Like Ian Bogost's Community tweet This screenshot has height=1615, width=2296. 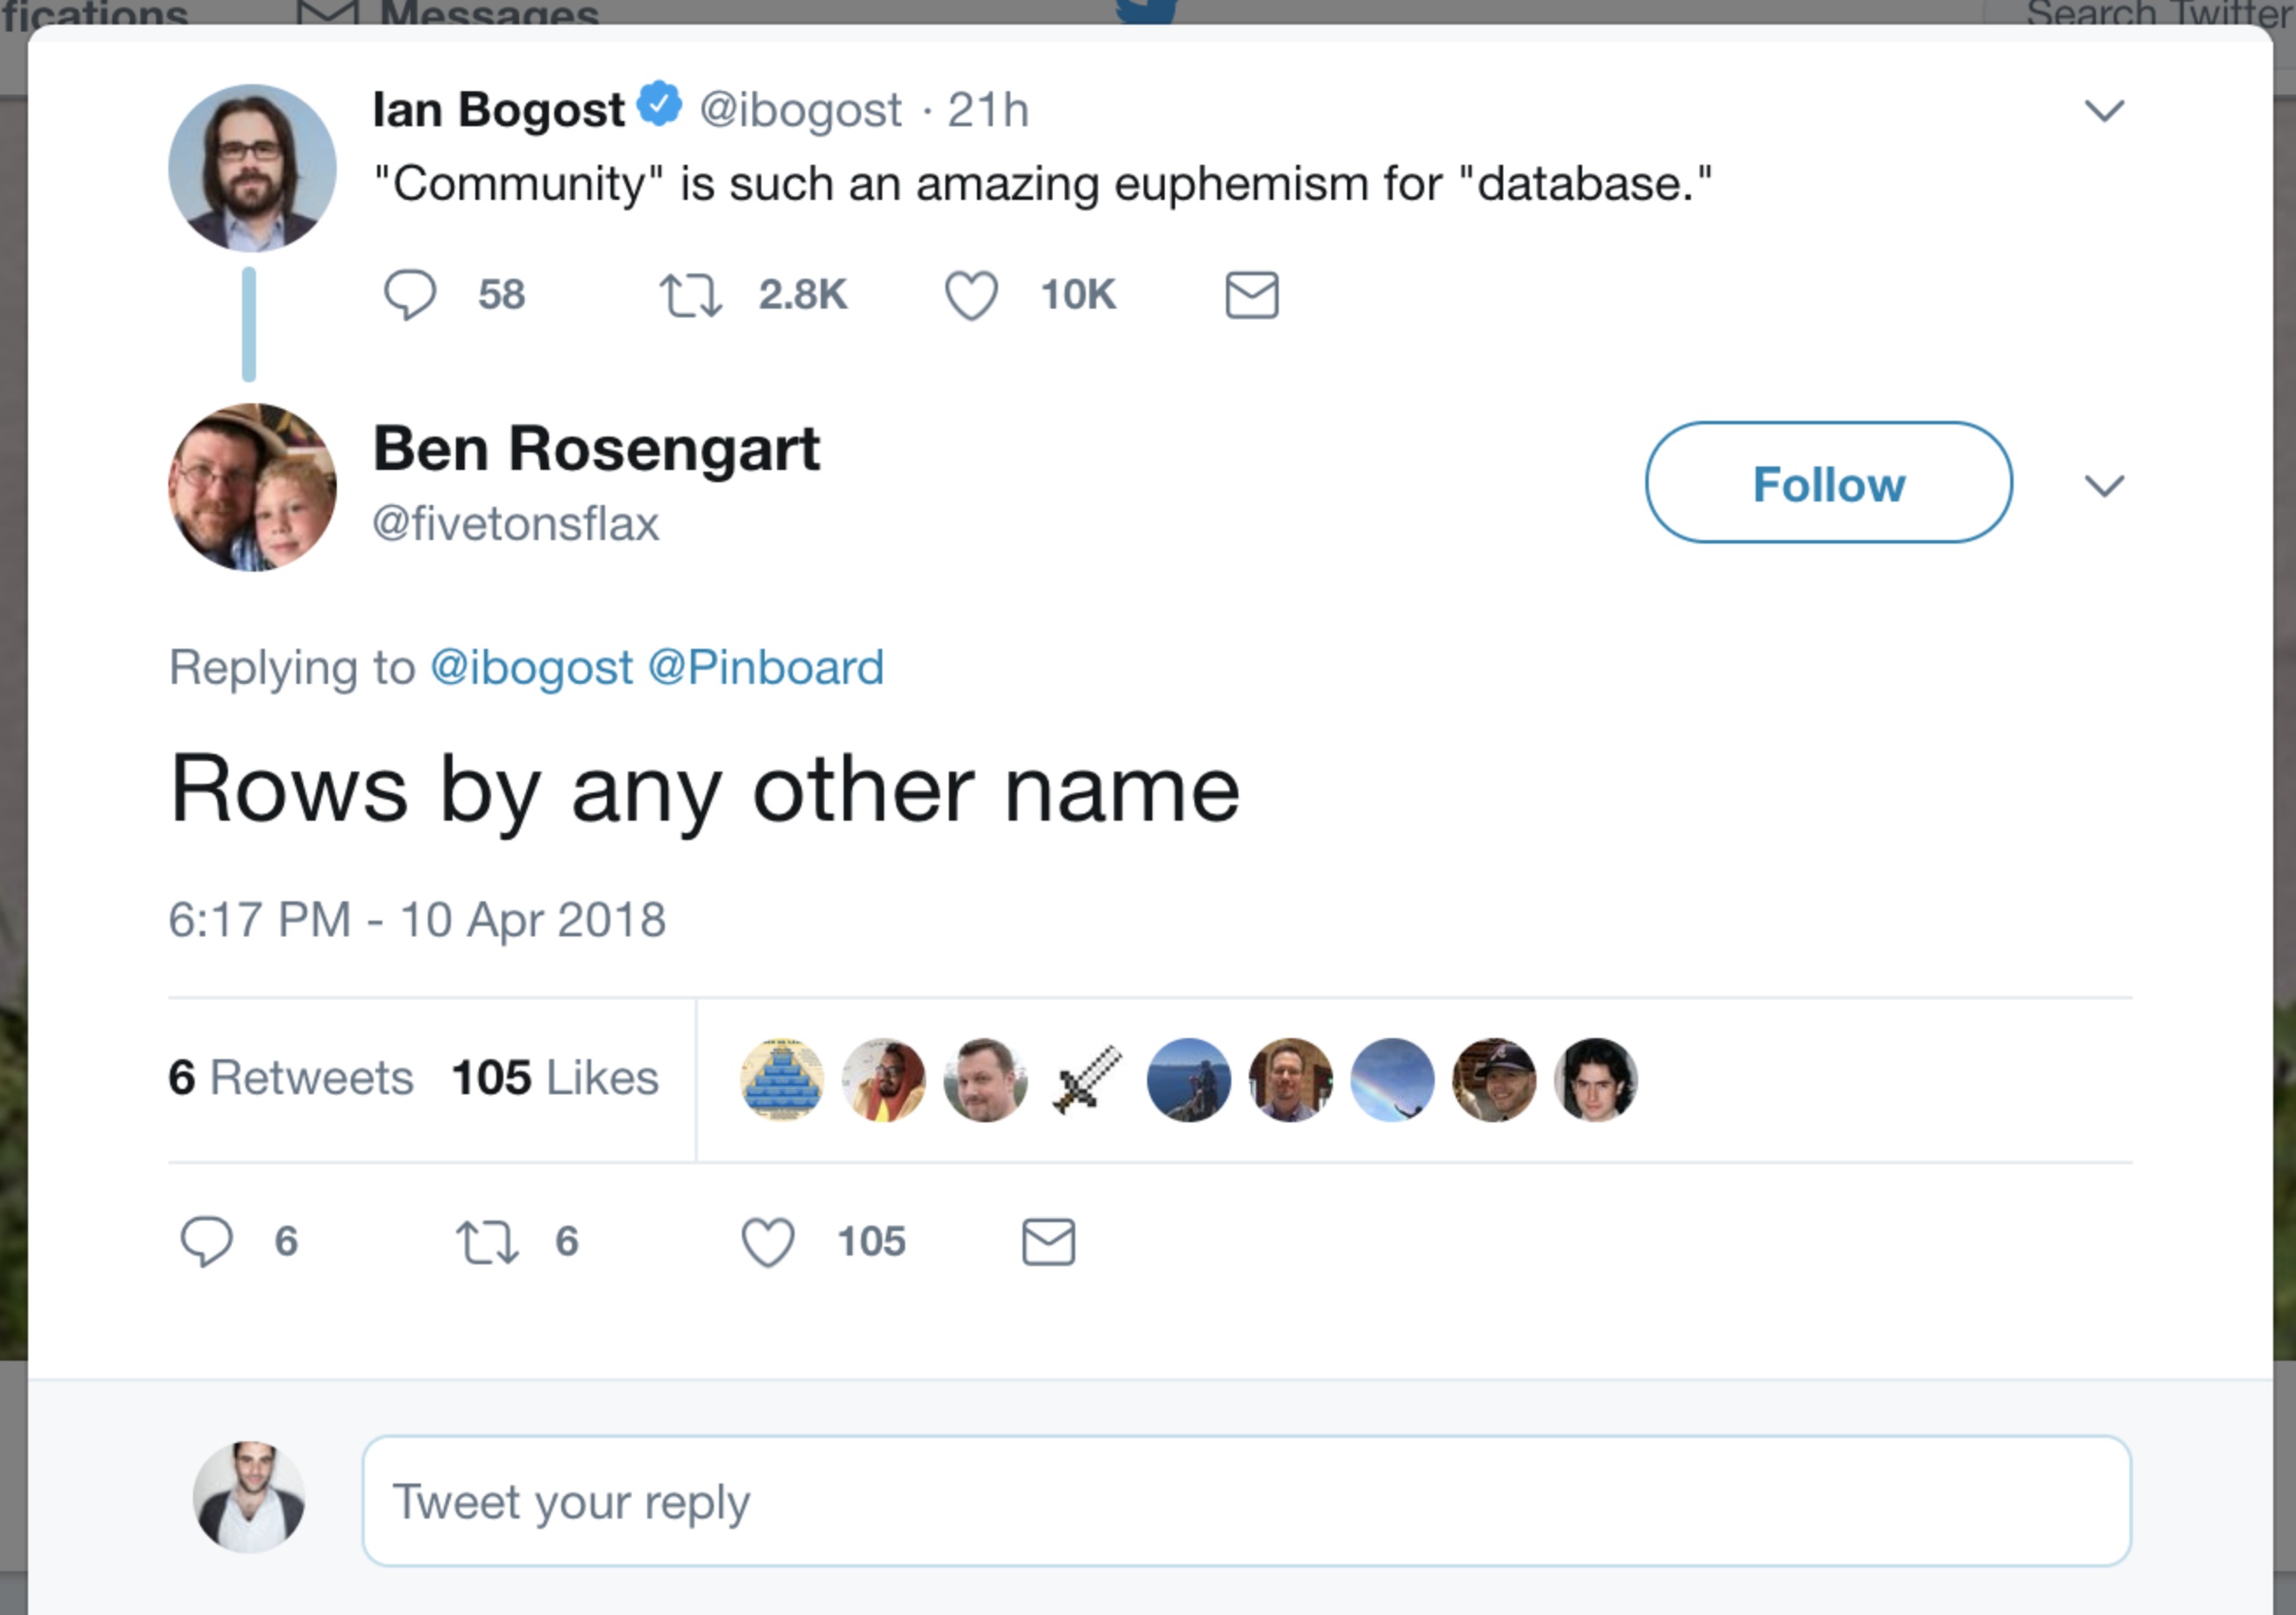(x=971, y=296)
